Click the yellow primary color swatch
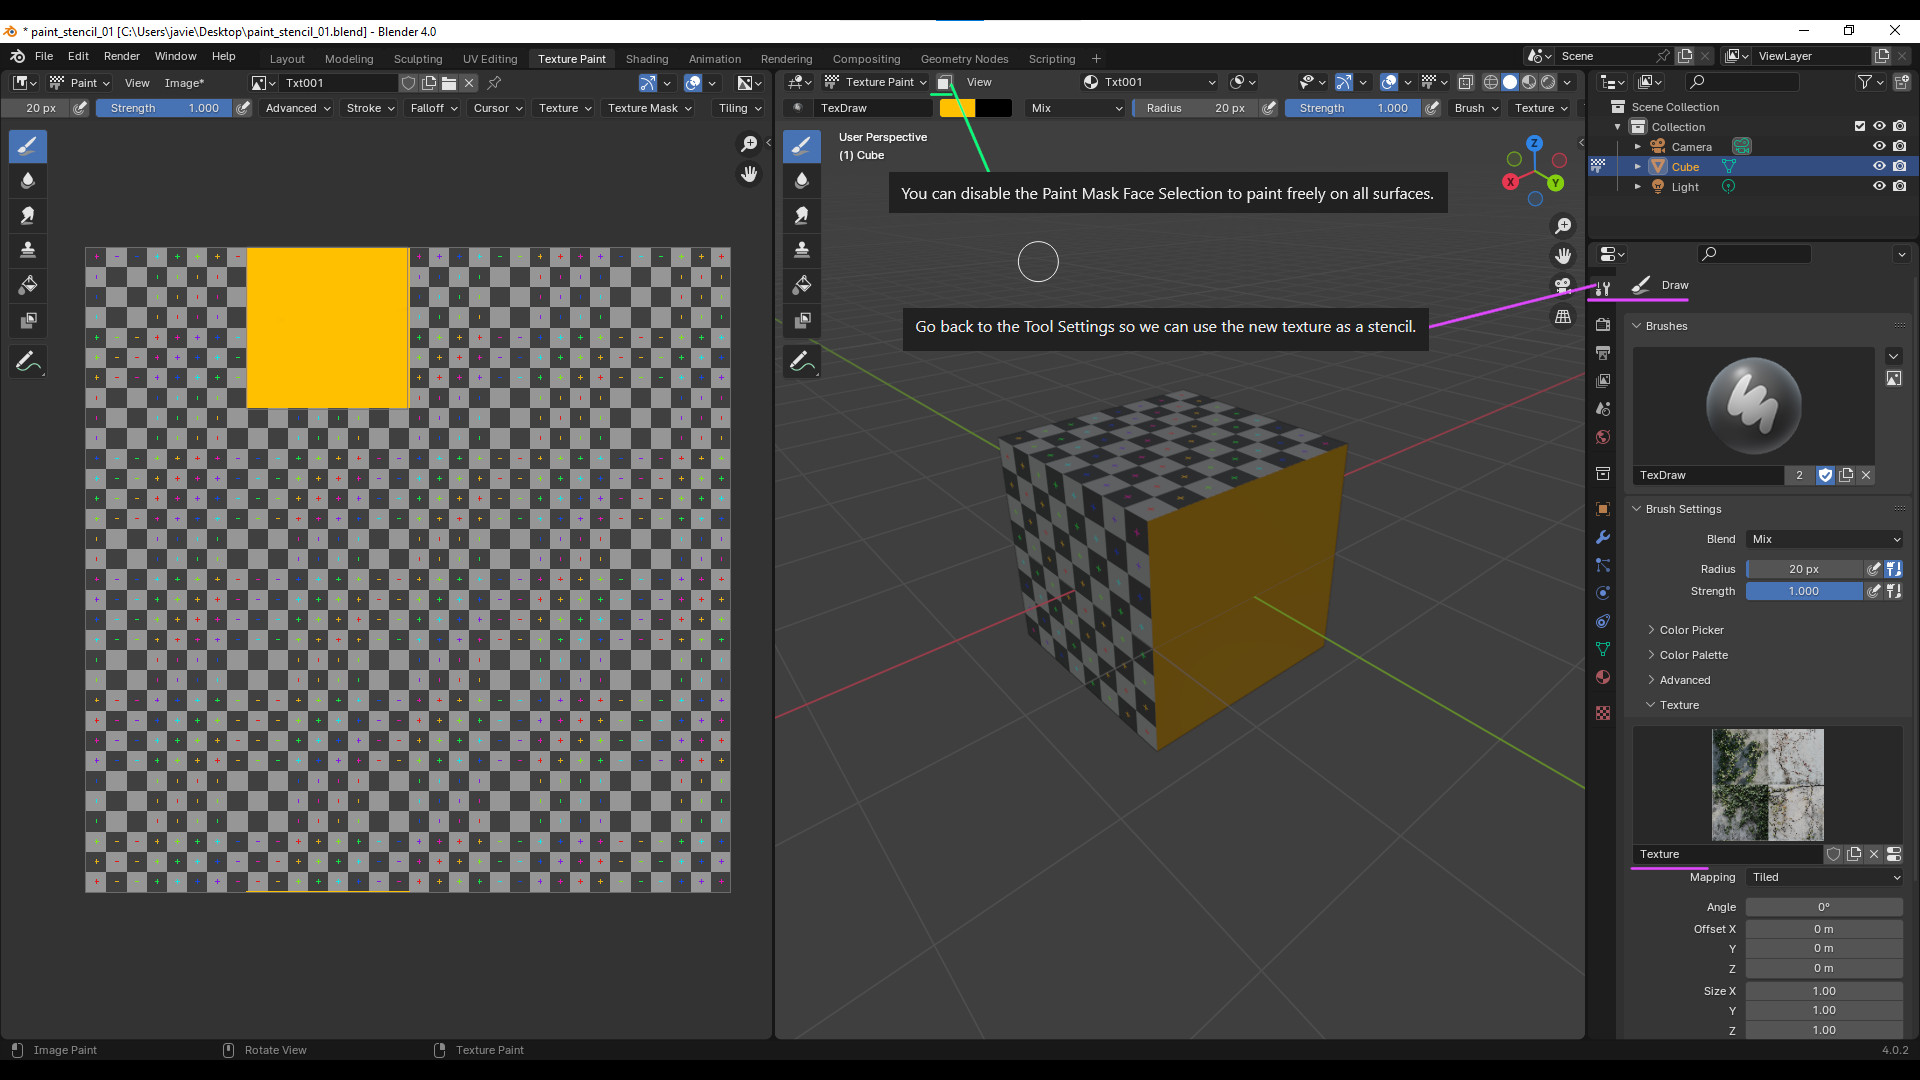 coord(957,108)
